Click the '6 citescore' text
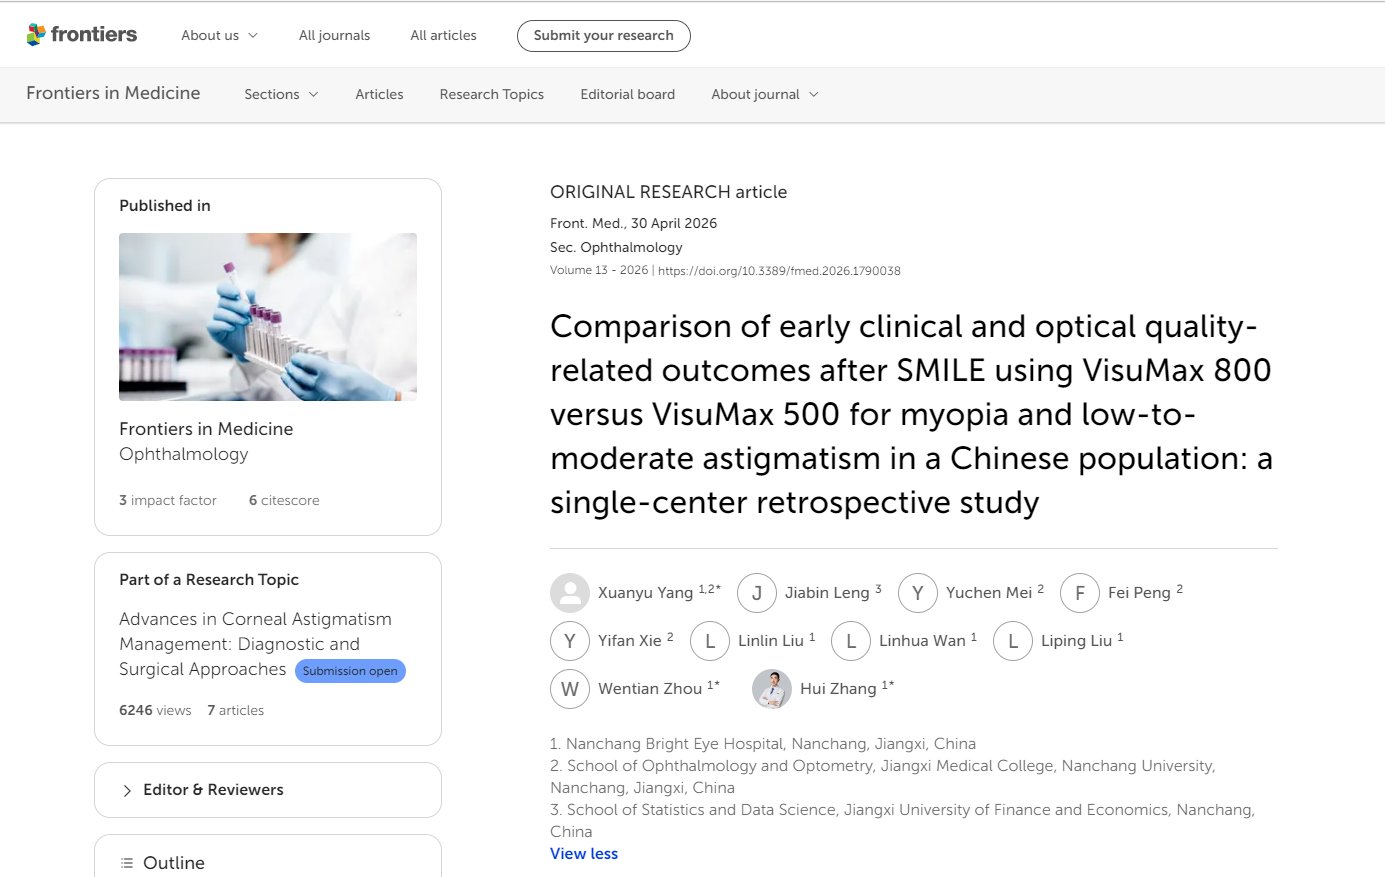The width and height of the screenshot is (1385, 877). pyautogui.click(x=284, y=500)
